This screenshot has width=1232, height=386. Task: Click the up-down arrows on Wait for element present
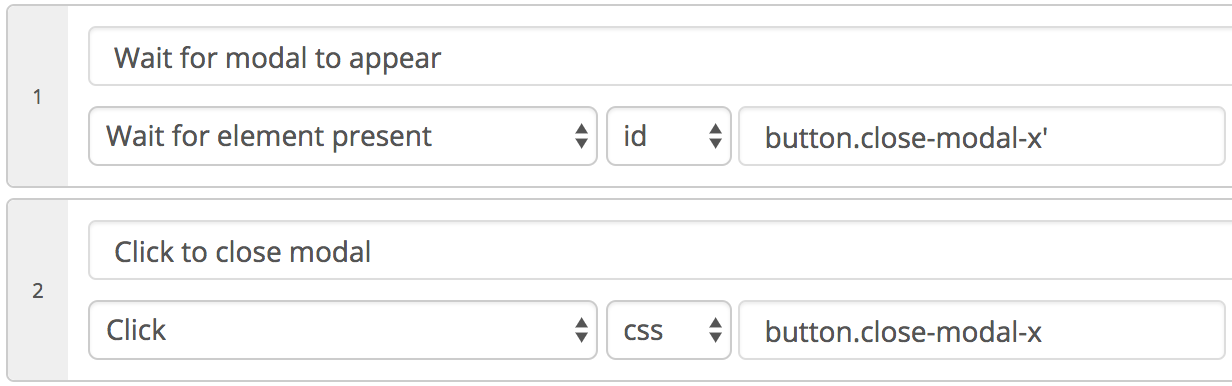(581, 136)
